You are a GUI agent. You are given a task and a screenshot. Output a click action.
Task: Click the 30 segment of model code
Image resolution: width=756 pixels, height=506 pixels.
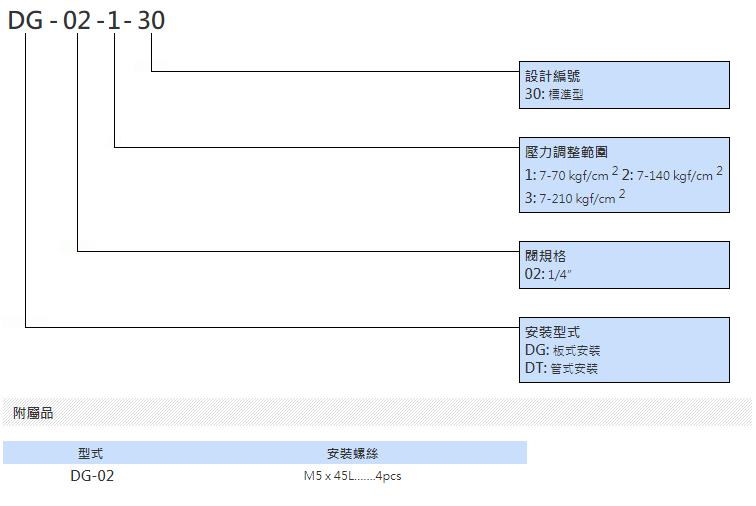[151, 21]
